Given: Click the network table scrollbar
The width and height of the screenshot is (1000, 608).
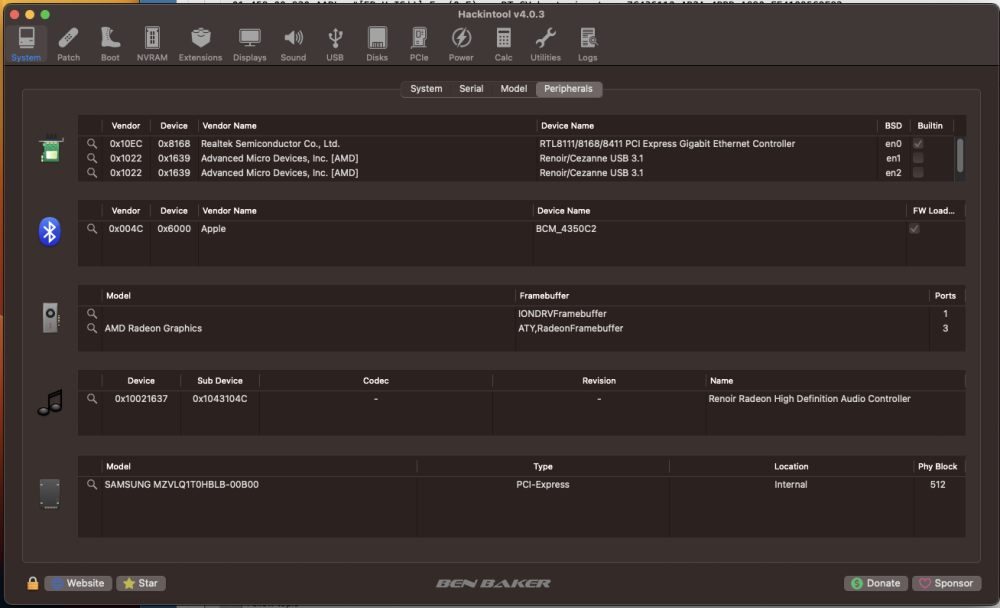Looking at the screenshot, I should click(960, 155).
